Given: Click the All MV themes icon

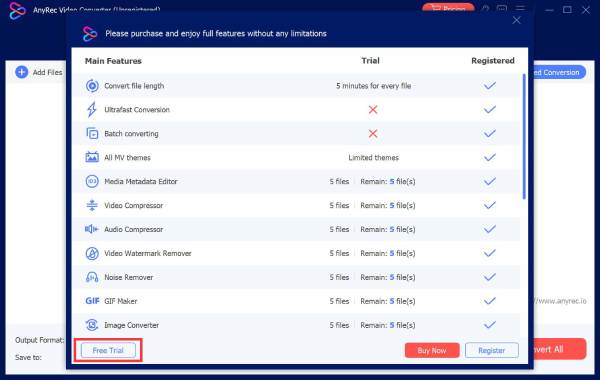Looking at the screenshot, I should click(x=92, y=157).
